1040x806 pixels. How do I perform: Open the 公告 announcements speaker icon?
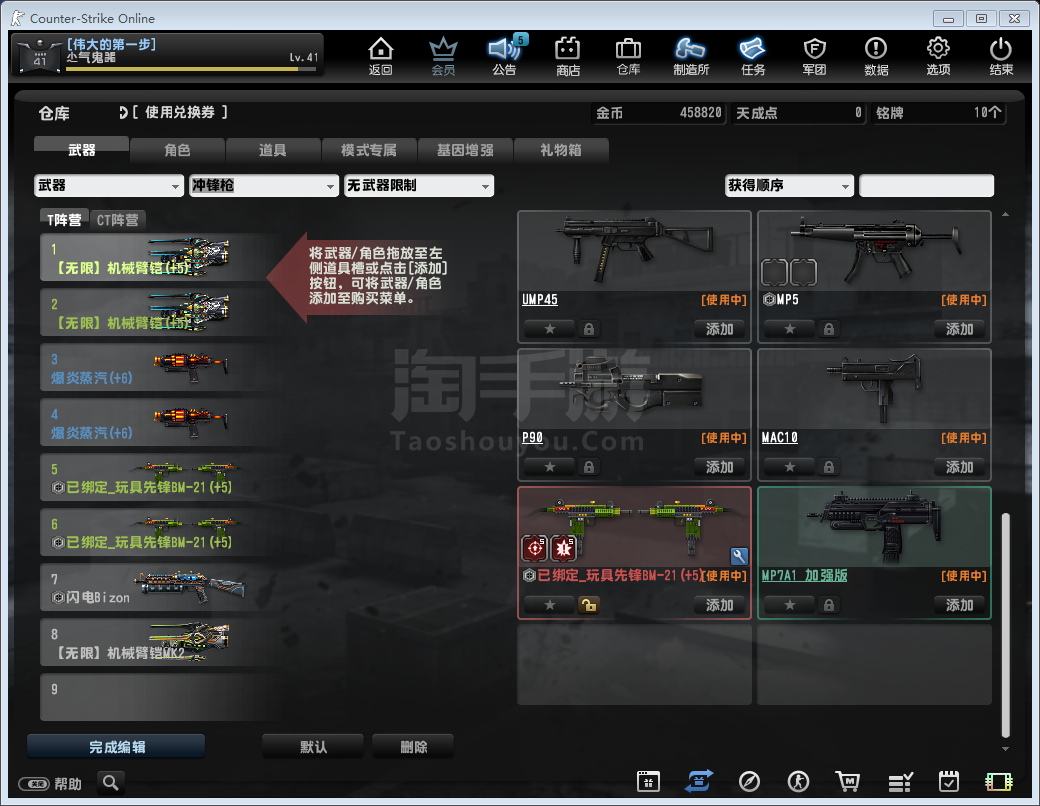click(x=505, y=56)
